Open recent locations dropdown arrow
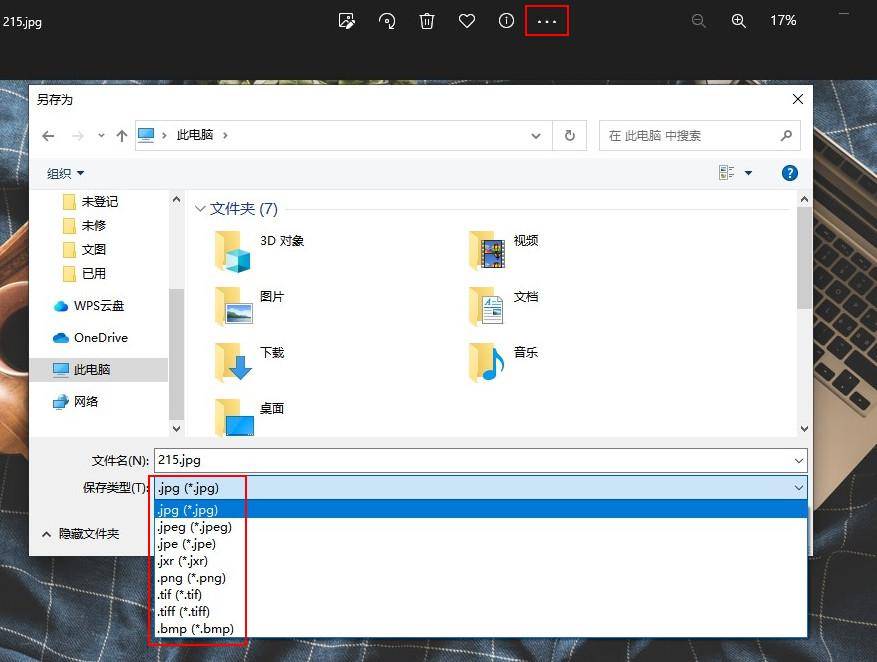The width and height of the screenshot is (877, 662). (101, 135)
